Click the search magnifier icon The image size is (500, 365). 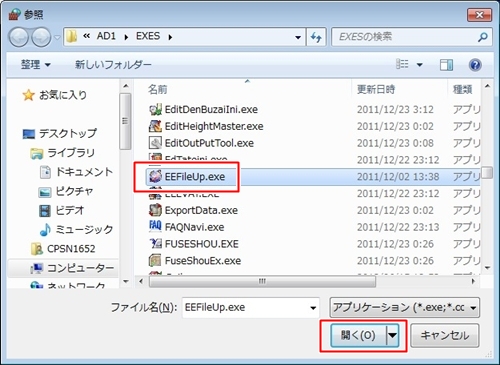coord(483,37)
